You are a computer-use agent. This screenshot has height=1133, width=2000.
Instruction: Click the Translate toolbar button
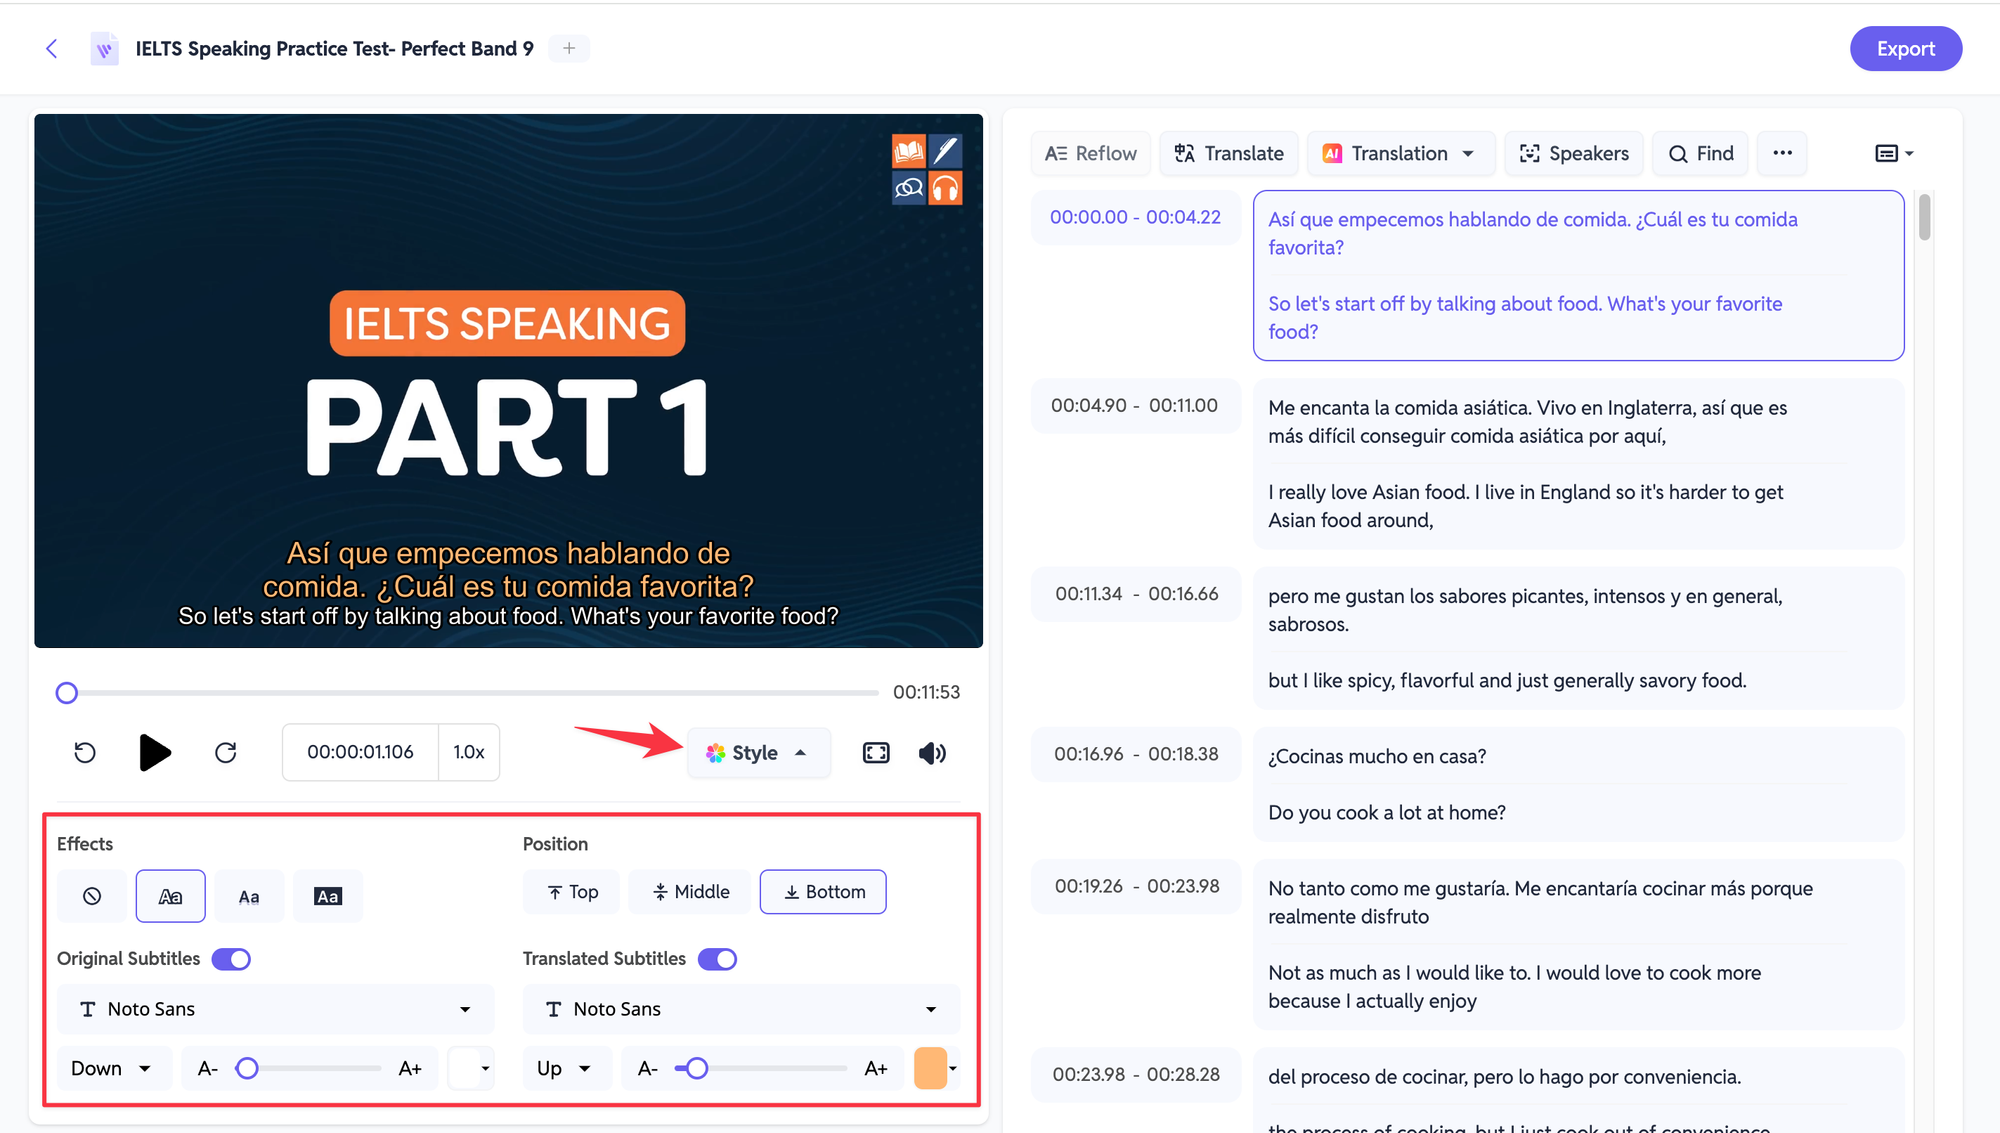click(x=1229, y=153)
